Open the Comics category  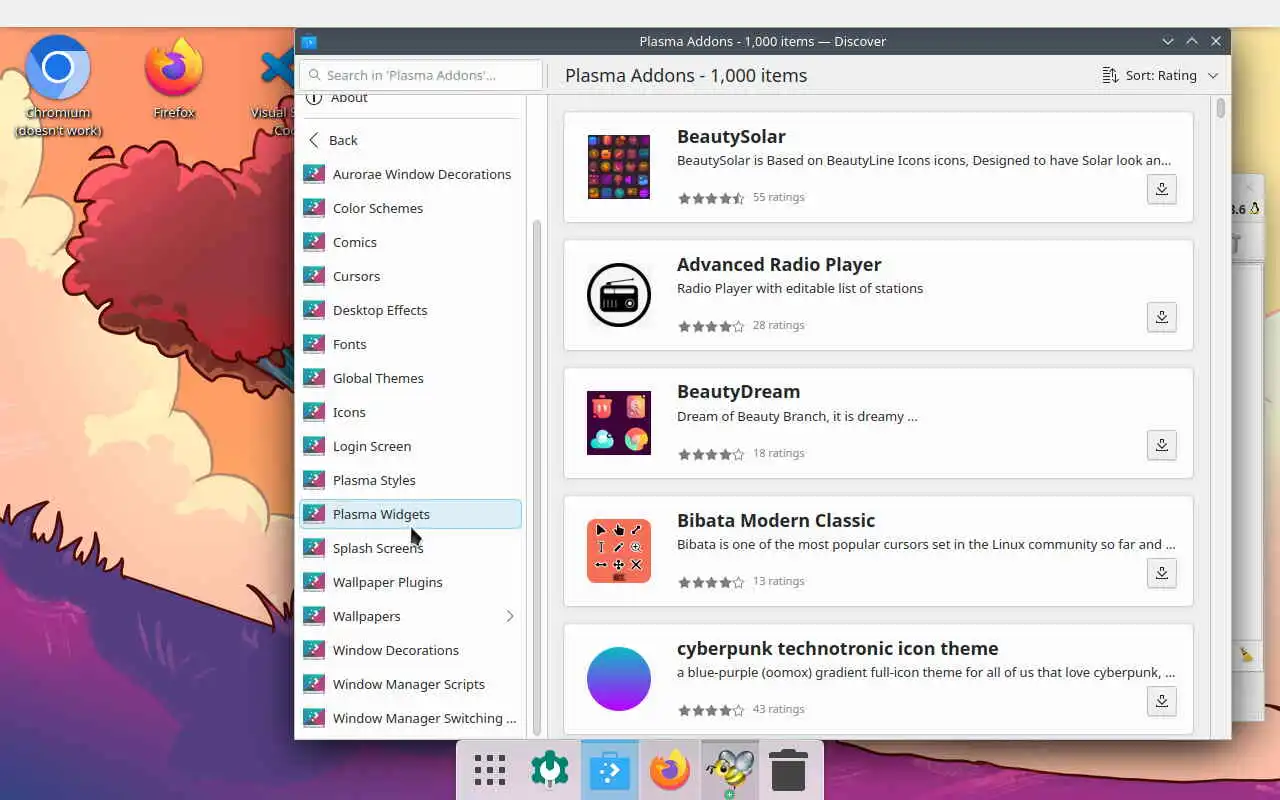pos(410,242)
